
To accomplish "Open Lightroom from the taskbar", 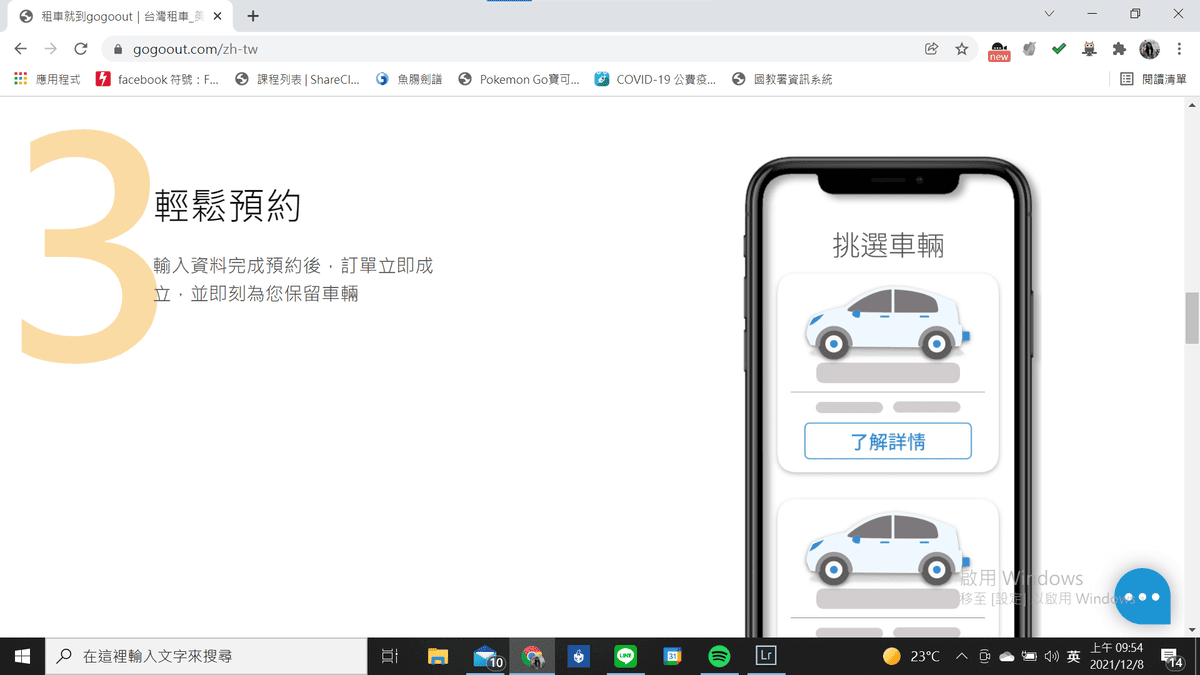I will tap(765, 656).
